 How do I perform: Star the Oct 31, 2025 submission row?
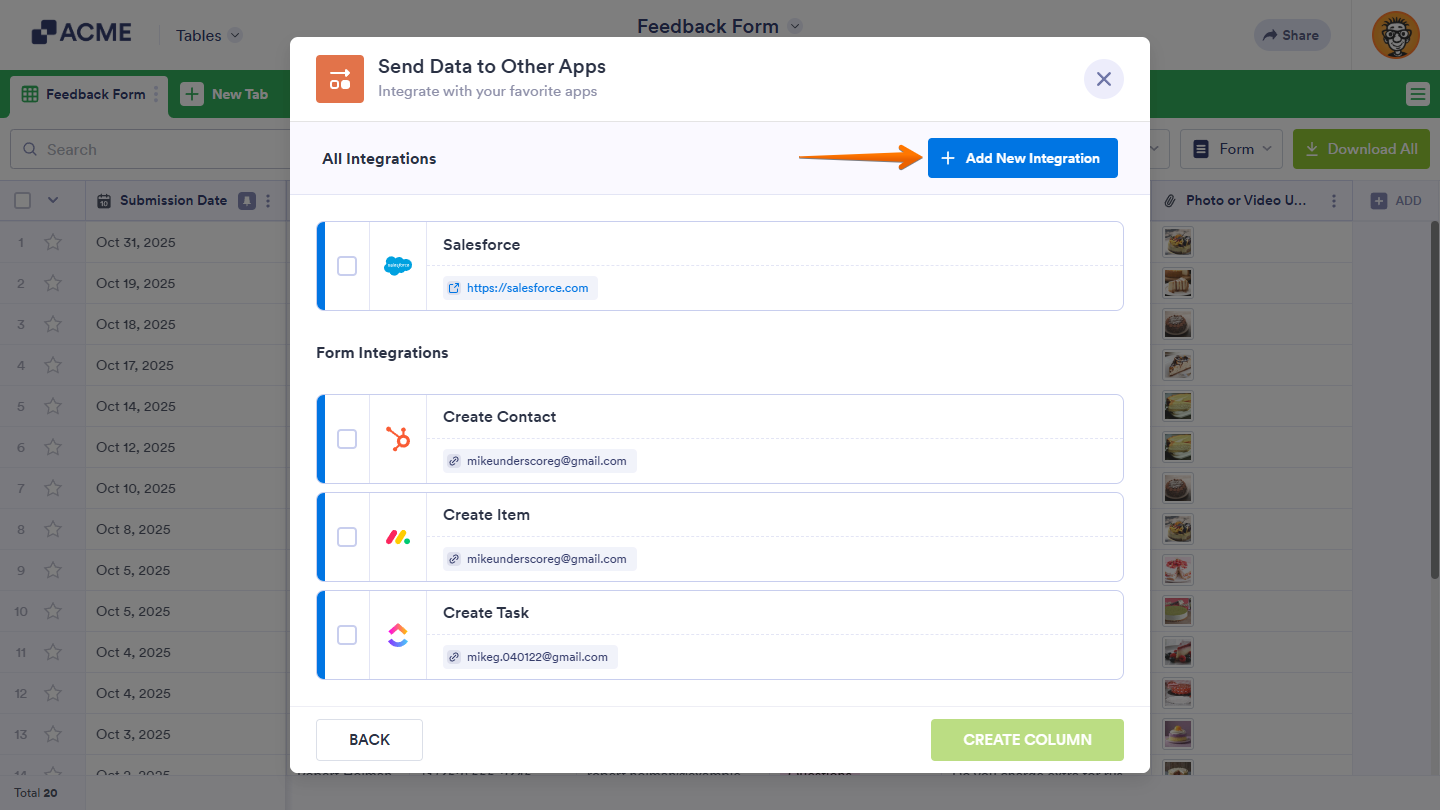pyautogui.click(x=53, y=242)
